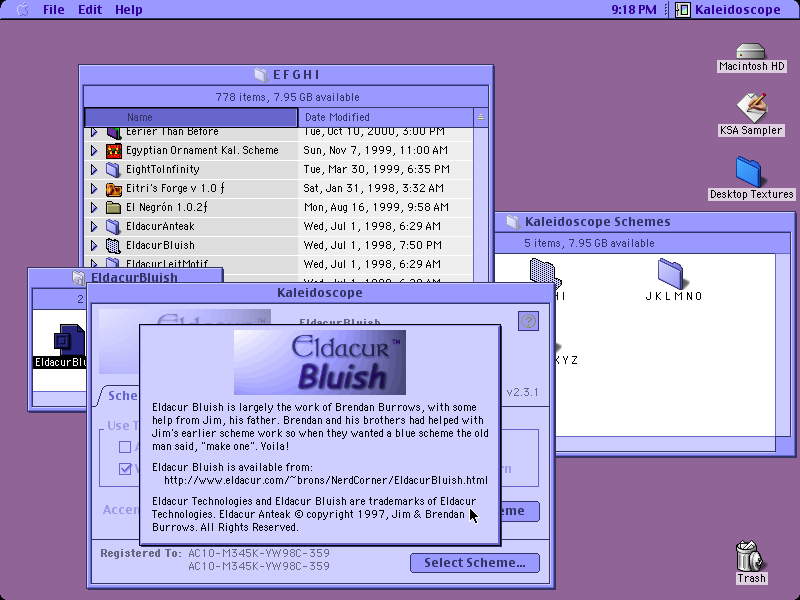
Task: Open the Apple menu
Action: point(22,9)
